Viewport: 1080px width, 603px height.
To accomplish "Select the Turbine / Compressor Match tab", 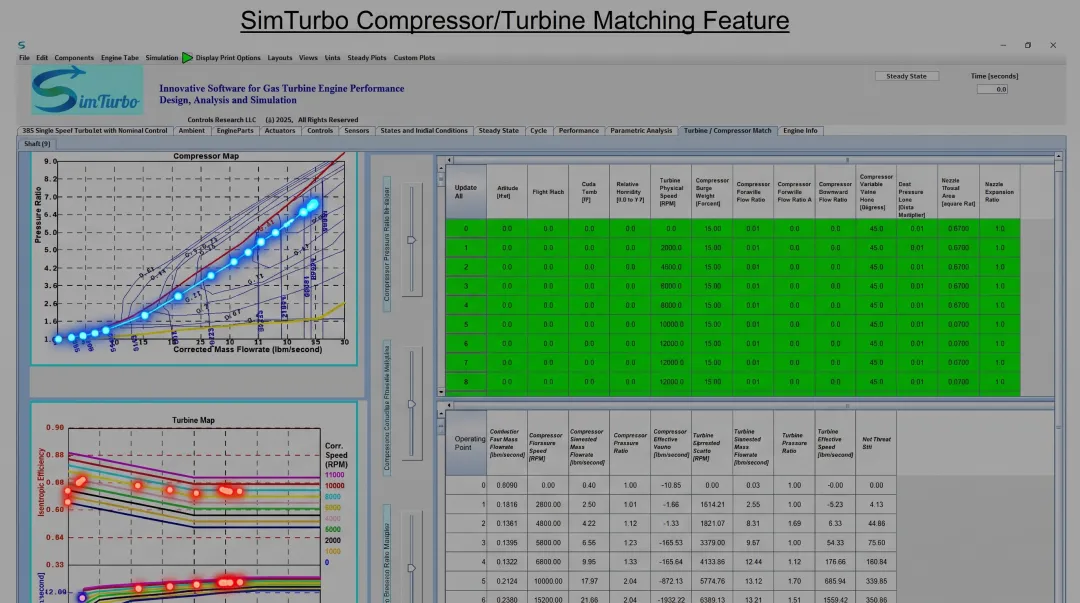I will [x=727, y=130].
